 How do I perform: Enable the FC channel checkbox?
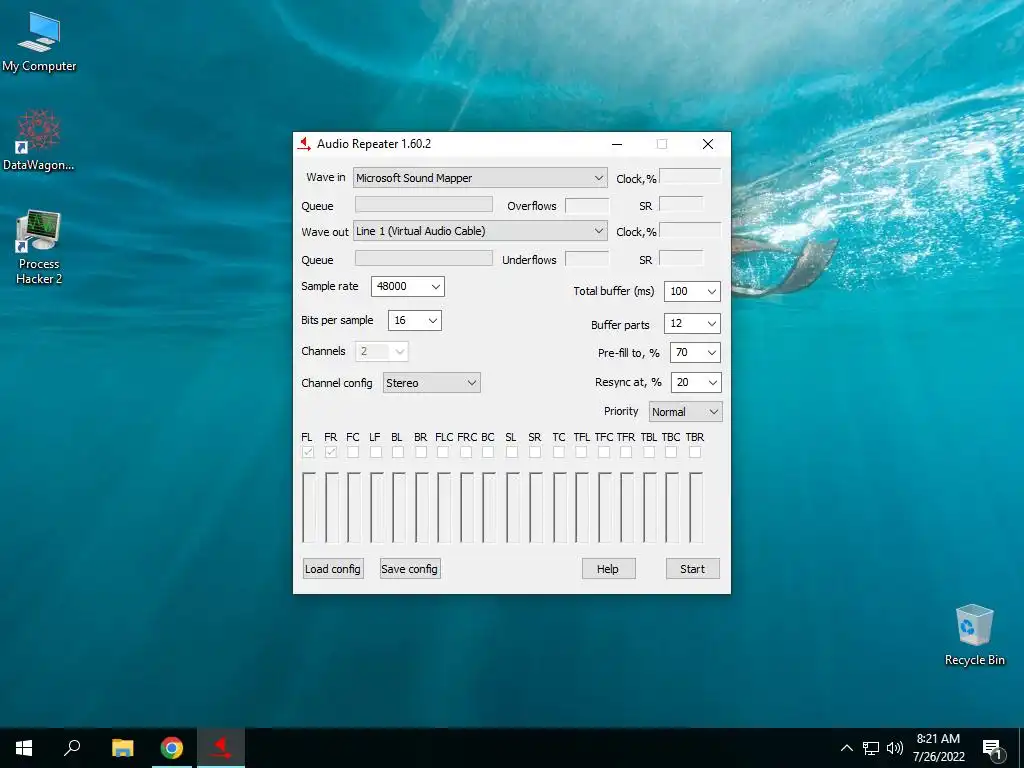coord(353,452)
